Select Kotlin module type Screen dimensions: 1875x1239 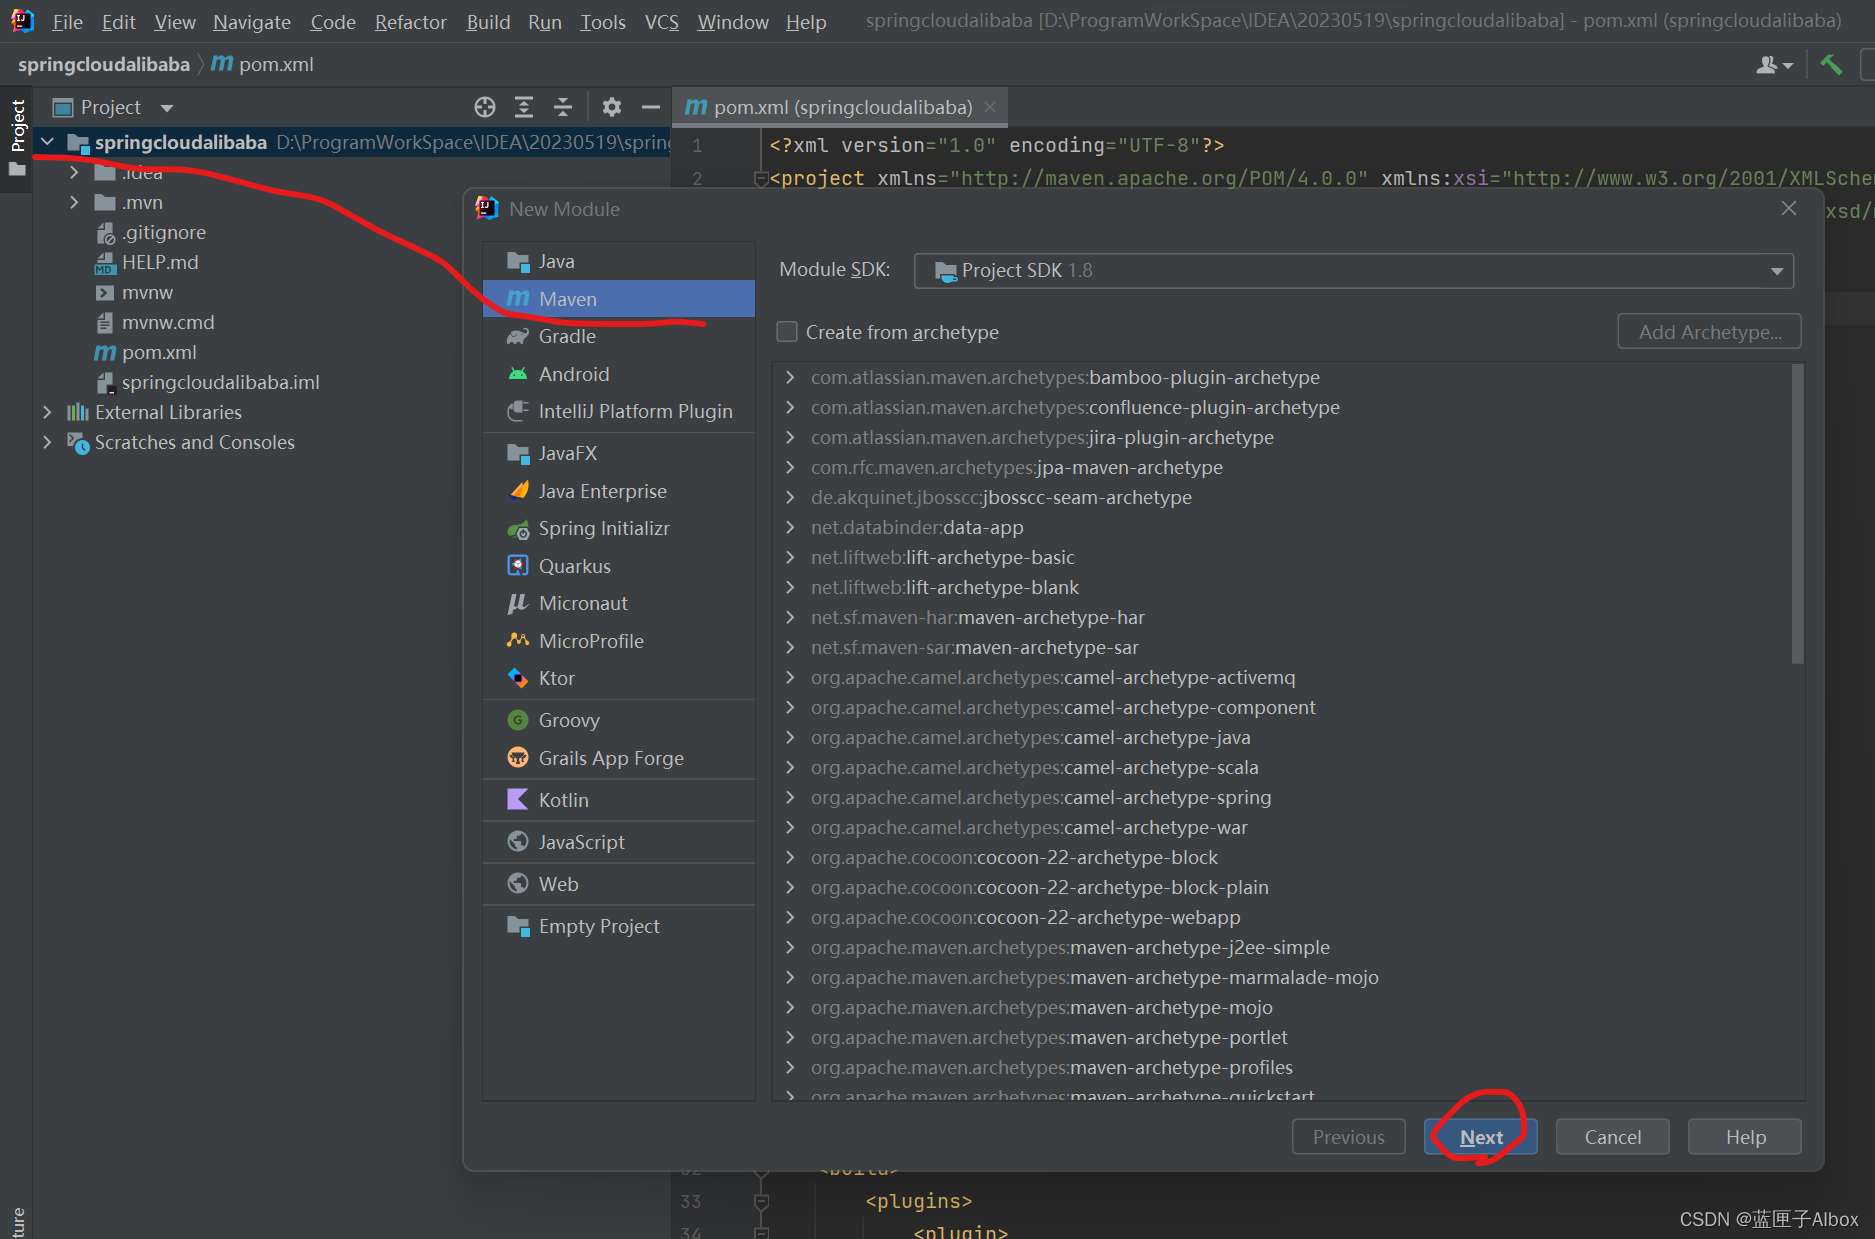(619, 800)
